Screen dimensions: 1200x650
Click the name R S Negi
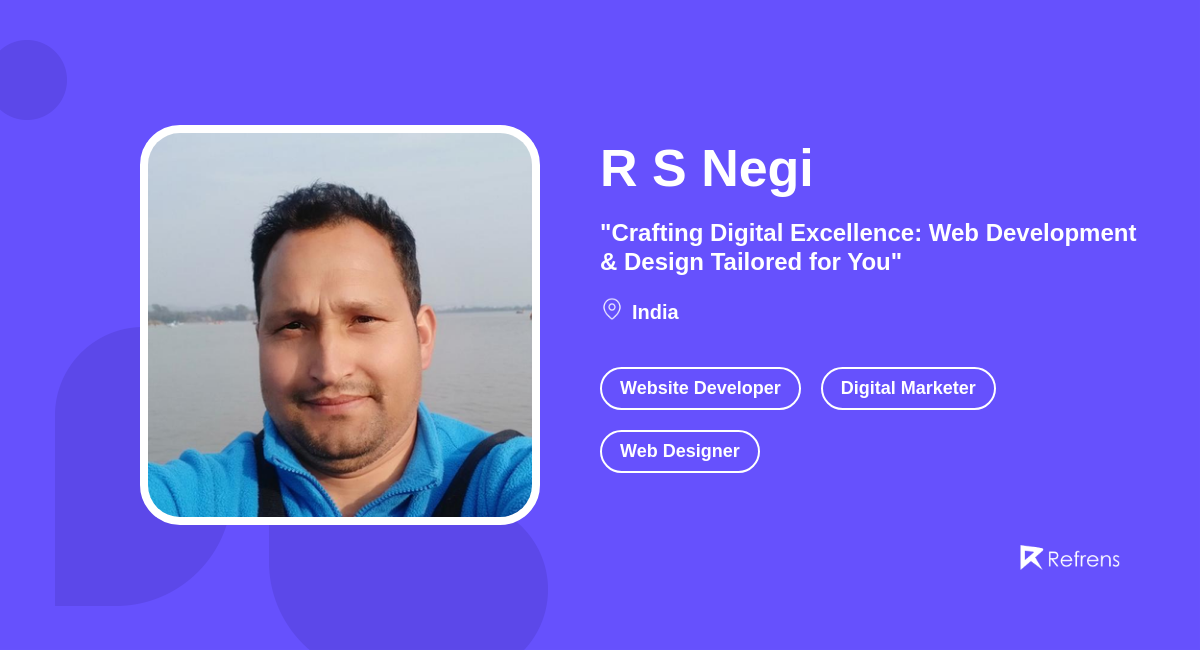click(706, 169)
